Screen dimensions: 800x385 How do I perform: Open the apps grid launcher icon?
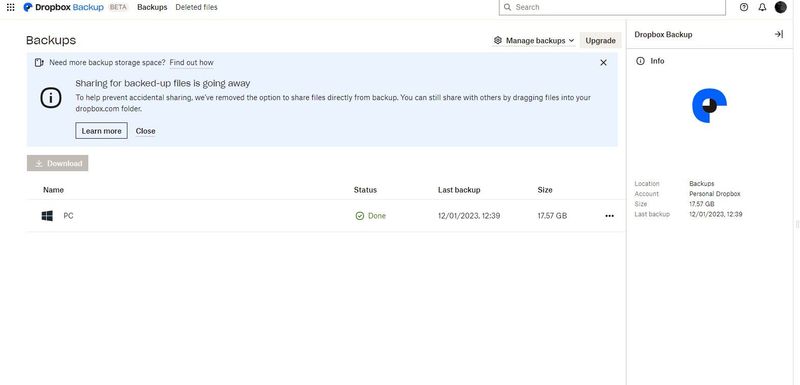pos(10,7)
